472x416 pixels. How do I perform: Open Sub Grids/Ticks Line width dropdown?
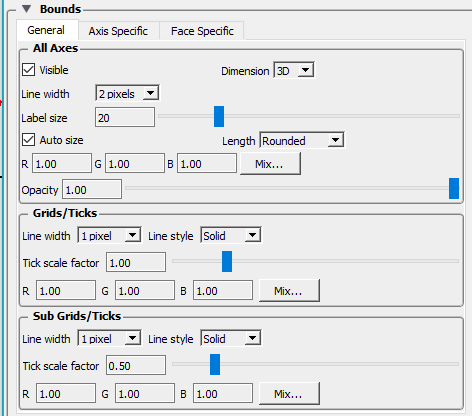[x=109, y=339]
